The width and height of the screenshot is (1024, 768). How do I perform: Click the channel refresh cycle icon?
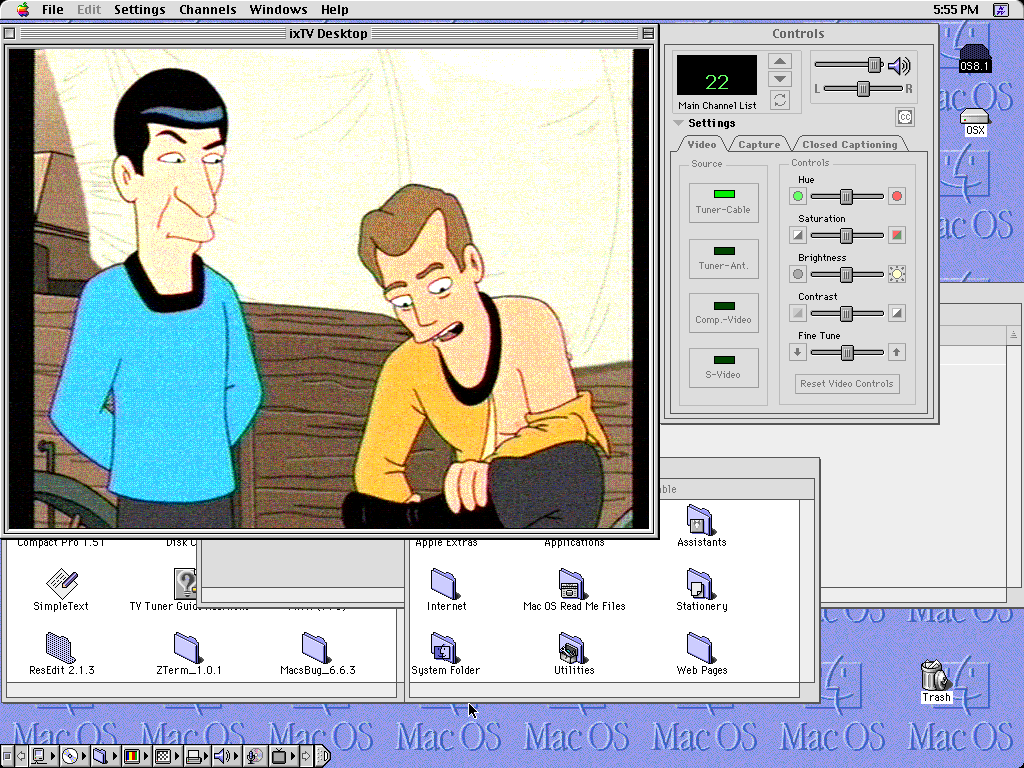(x=780, y=100)
